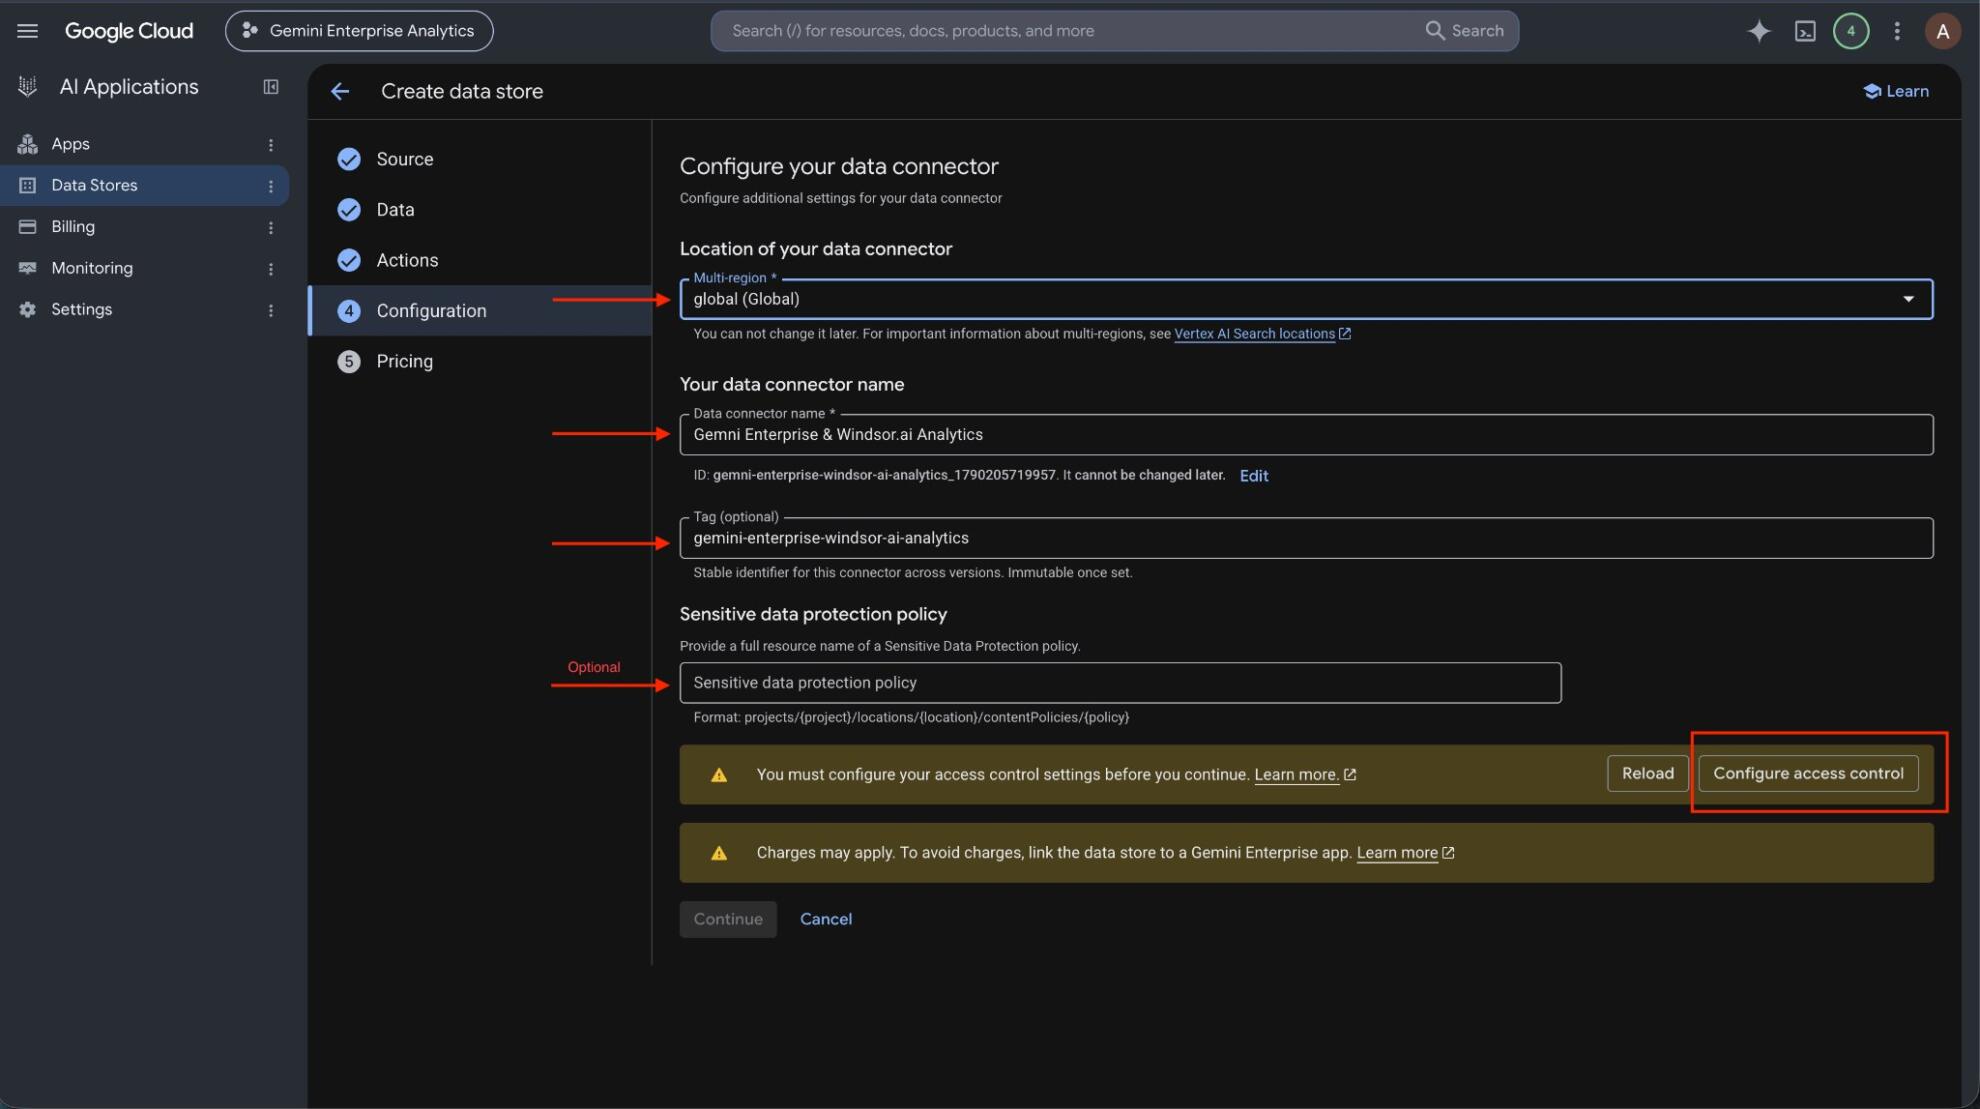Select the Configuration step
Image resolution: width=1980 pixels, height=1109 pixels.
click(481, 311)
